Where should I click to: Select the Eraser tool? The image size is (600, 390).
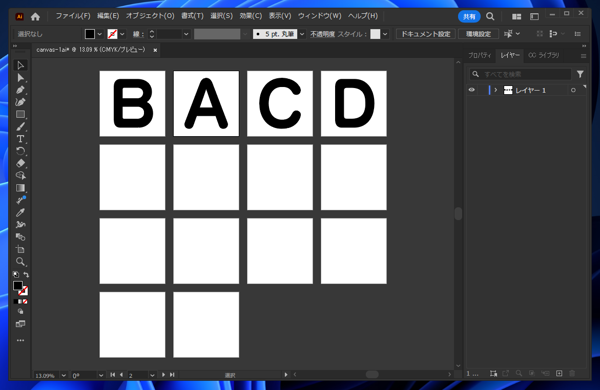pos(20,163)
